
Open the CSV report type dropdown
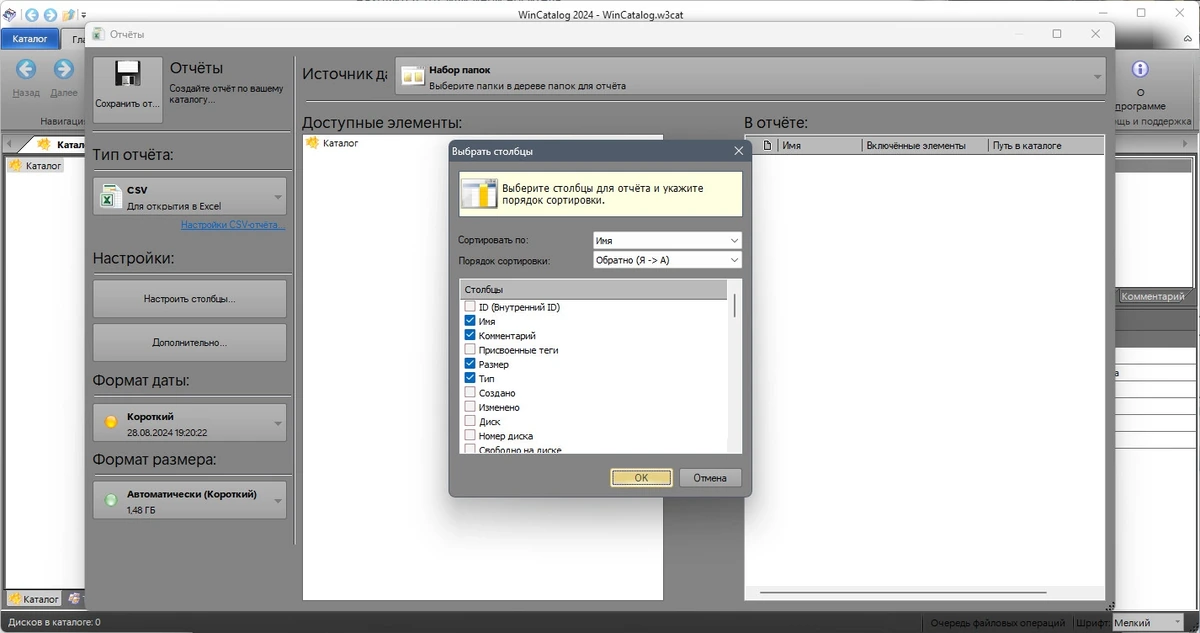tap(190, 196)
